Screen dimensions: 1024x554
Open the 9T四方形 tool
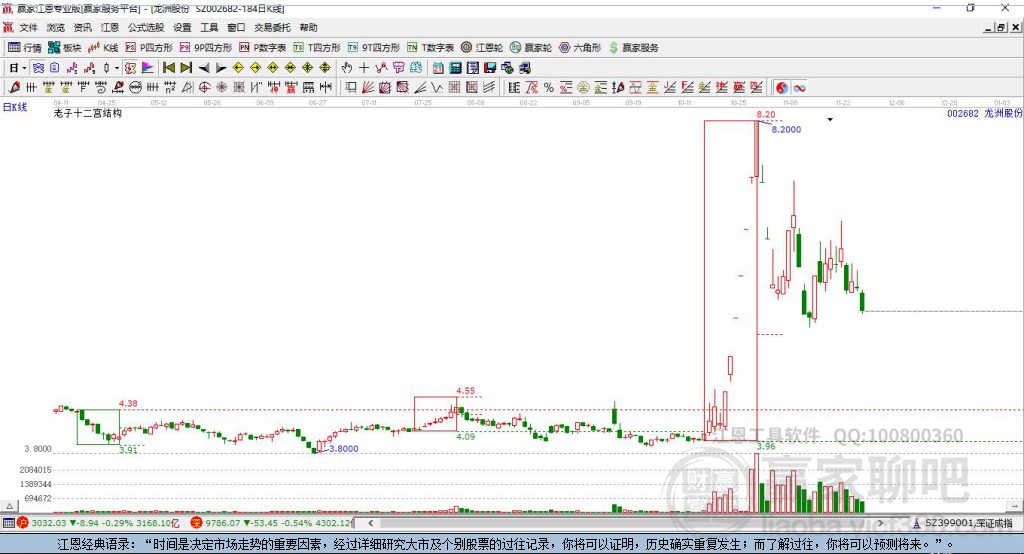coord(374,48)
